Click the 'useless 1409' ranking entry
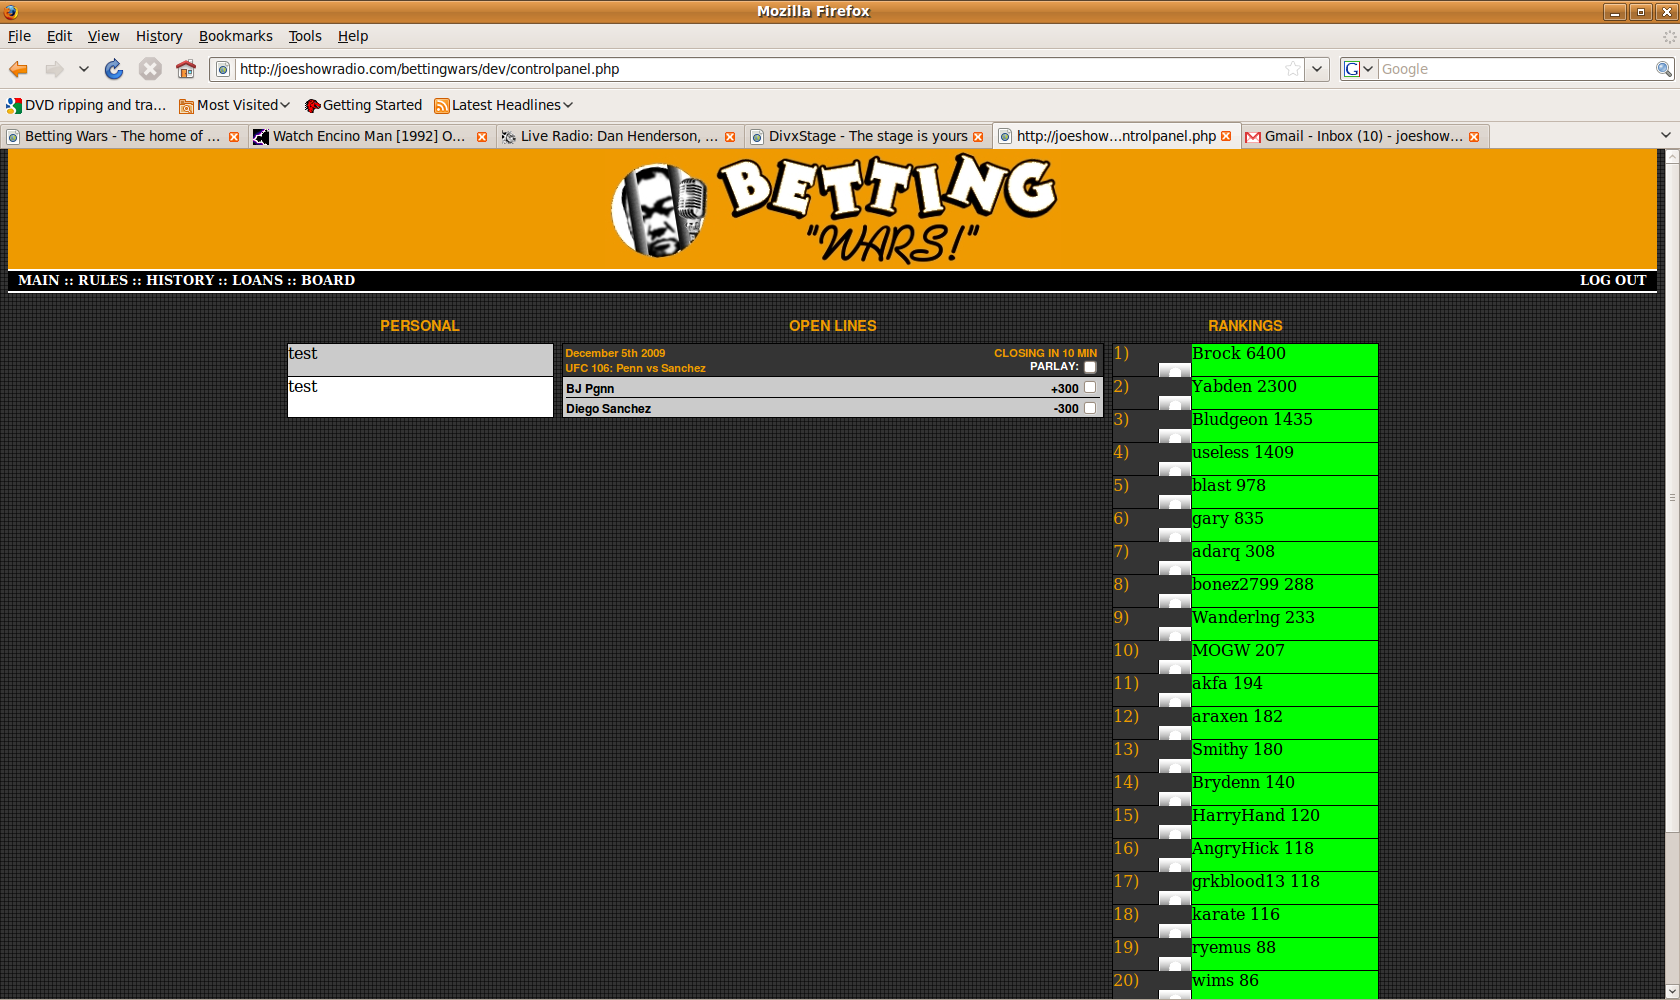This screenshot has width=1680, height=1000. click(1284, 459)
